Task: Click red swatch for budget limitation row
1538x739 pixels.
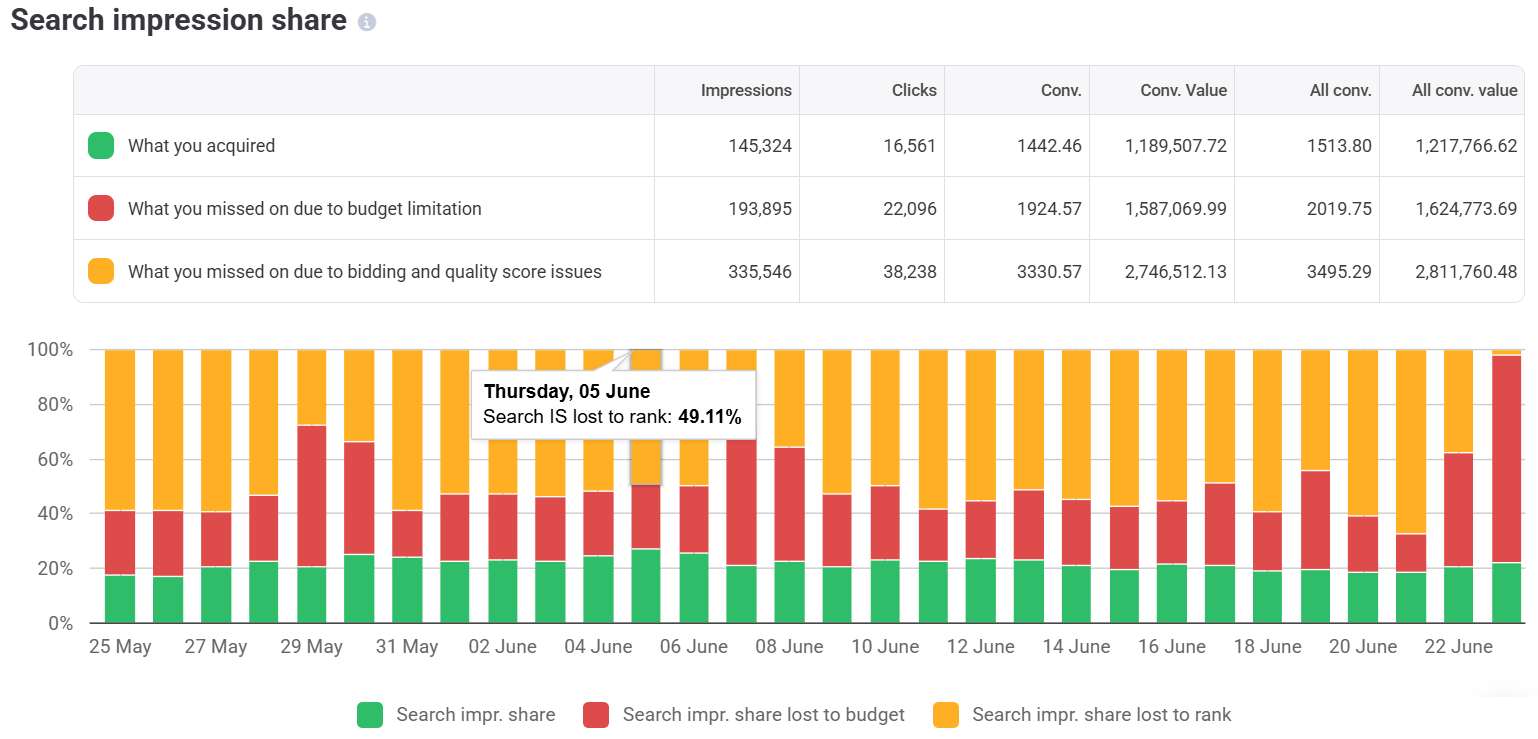Action: click(x=101, y=209)
